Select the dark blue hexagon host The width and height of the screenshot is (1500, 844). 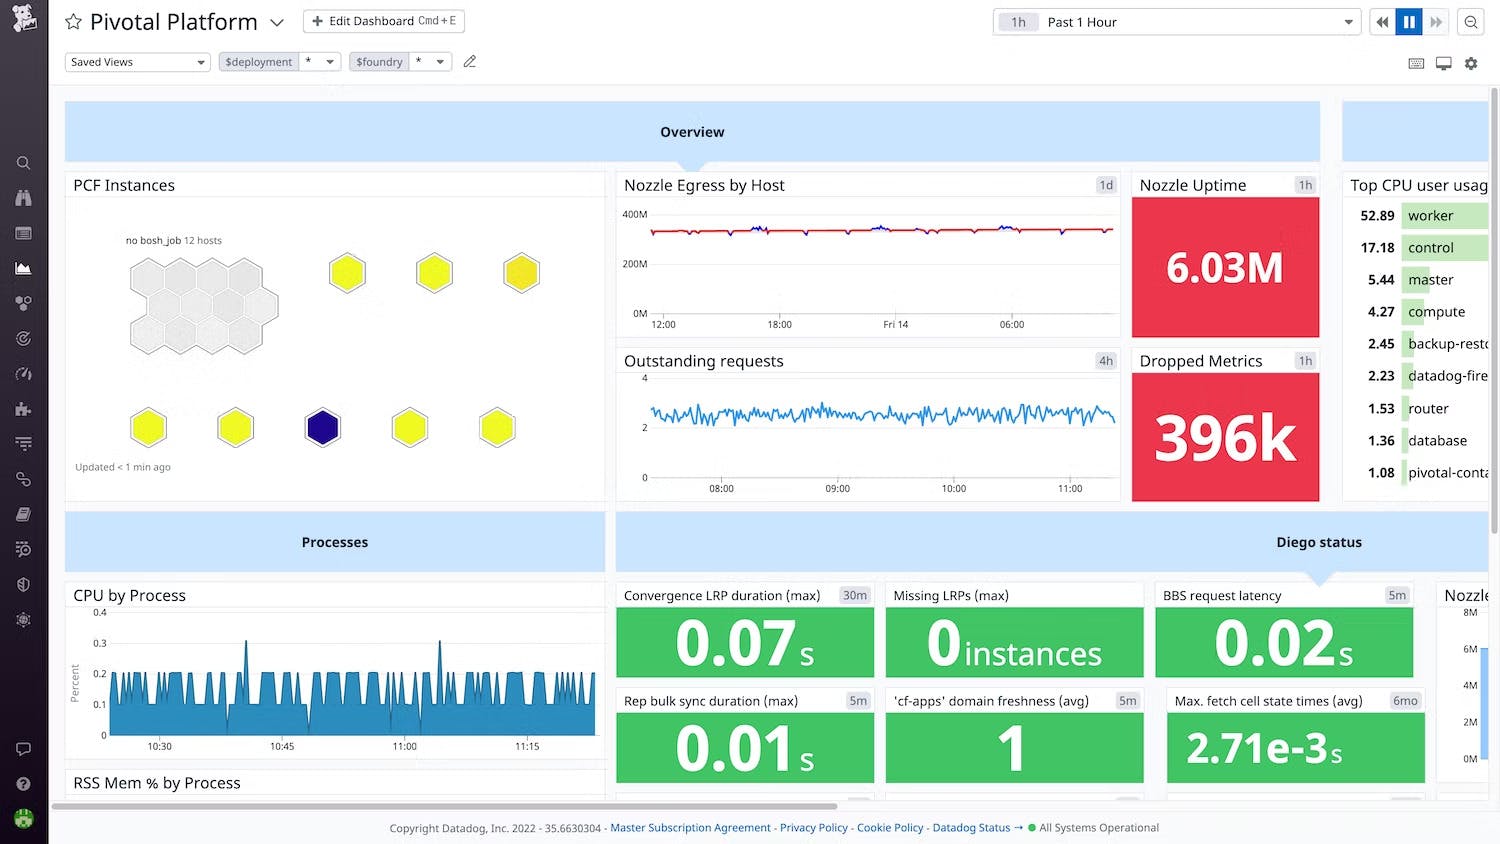[323, 427]
